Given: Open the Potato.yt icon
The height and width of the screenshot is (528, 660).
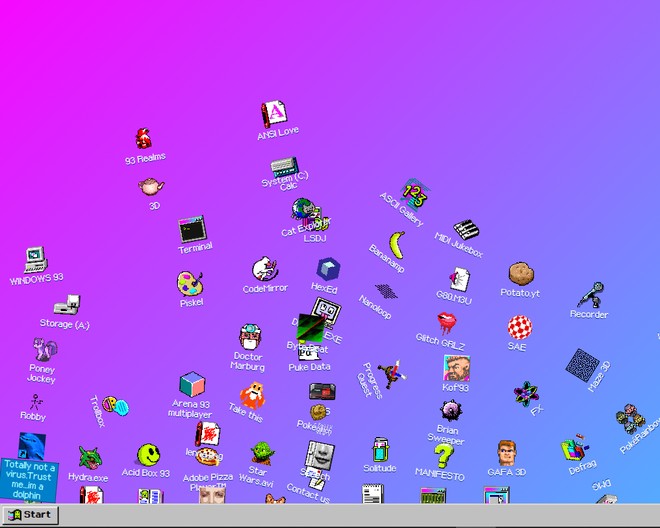Looking at the screenshot, I should 519,274.
